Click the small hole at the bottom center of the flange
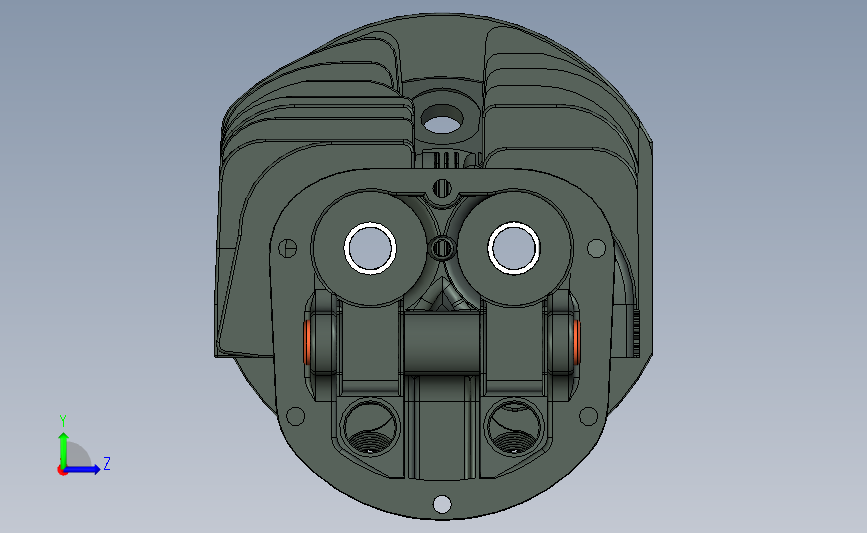Screen dimensions: 867x533 point(442,504)
